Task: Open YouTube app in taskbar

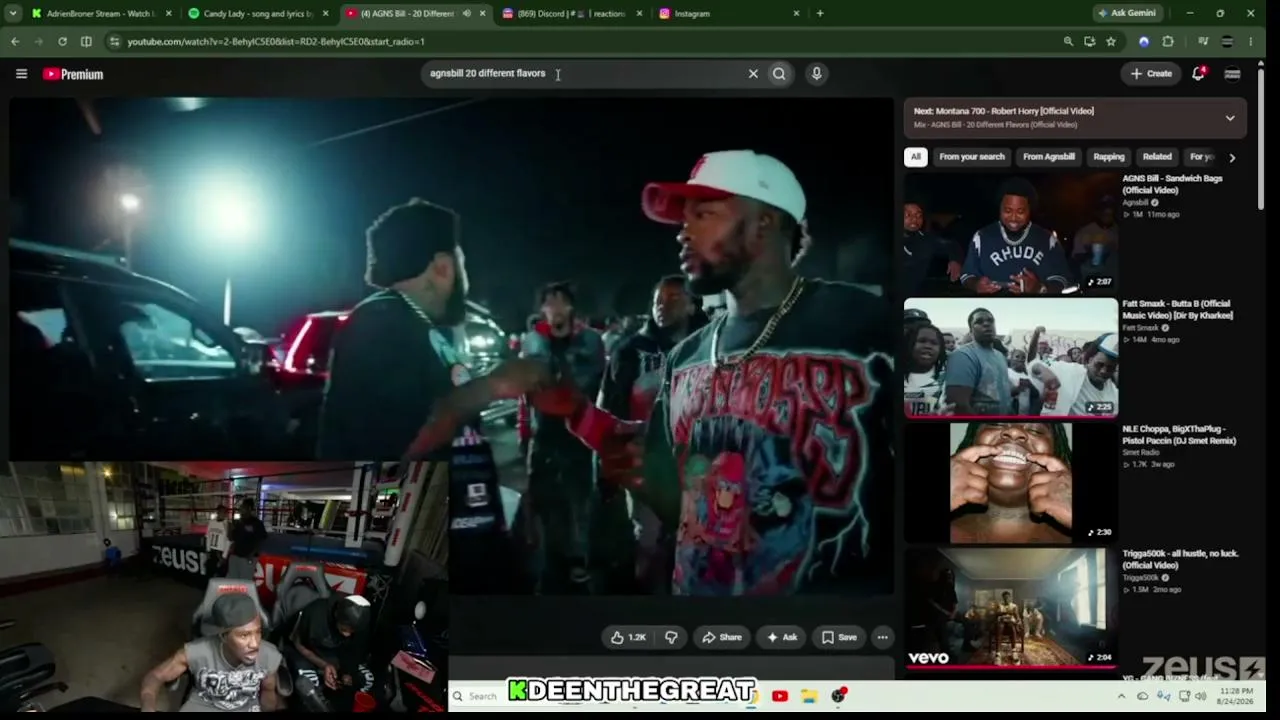Action: 780,696
